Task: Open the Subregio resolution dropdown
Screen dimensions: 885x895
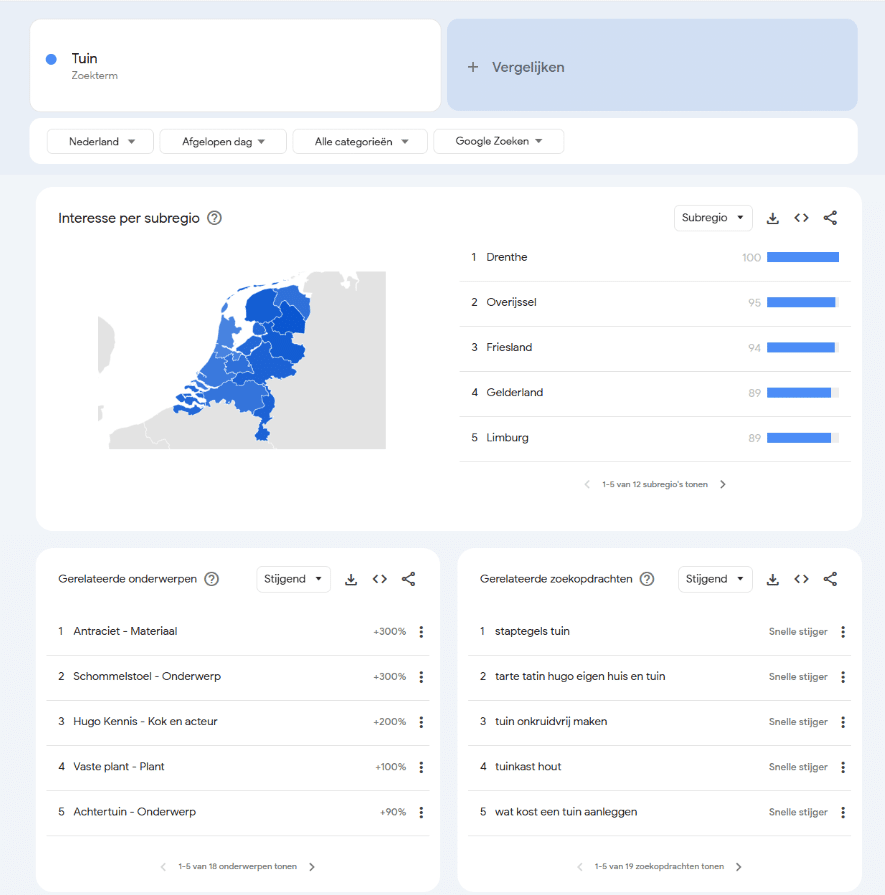Action: click(x=713, y=218)
